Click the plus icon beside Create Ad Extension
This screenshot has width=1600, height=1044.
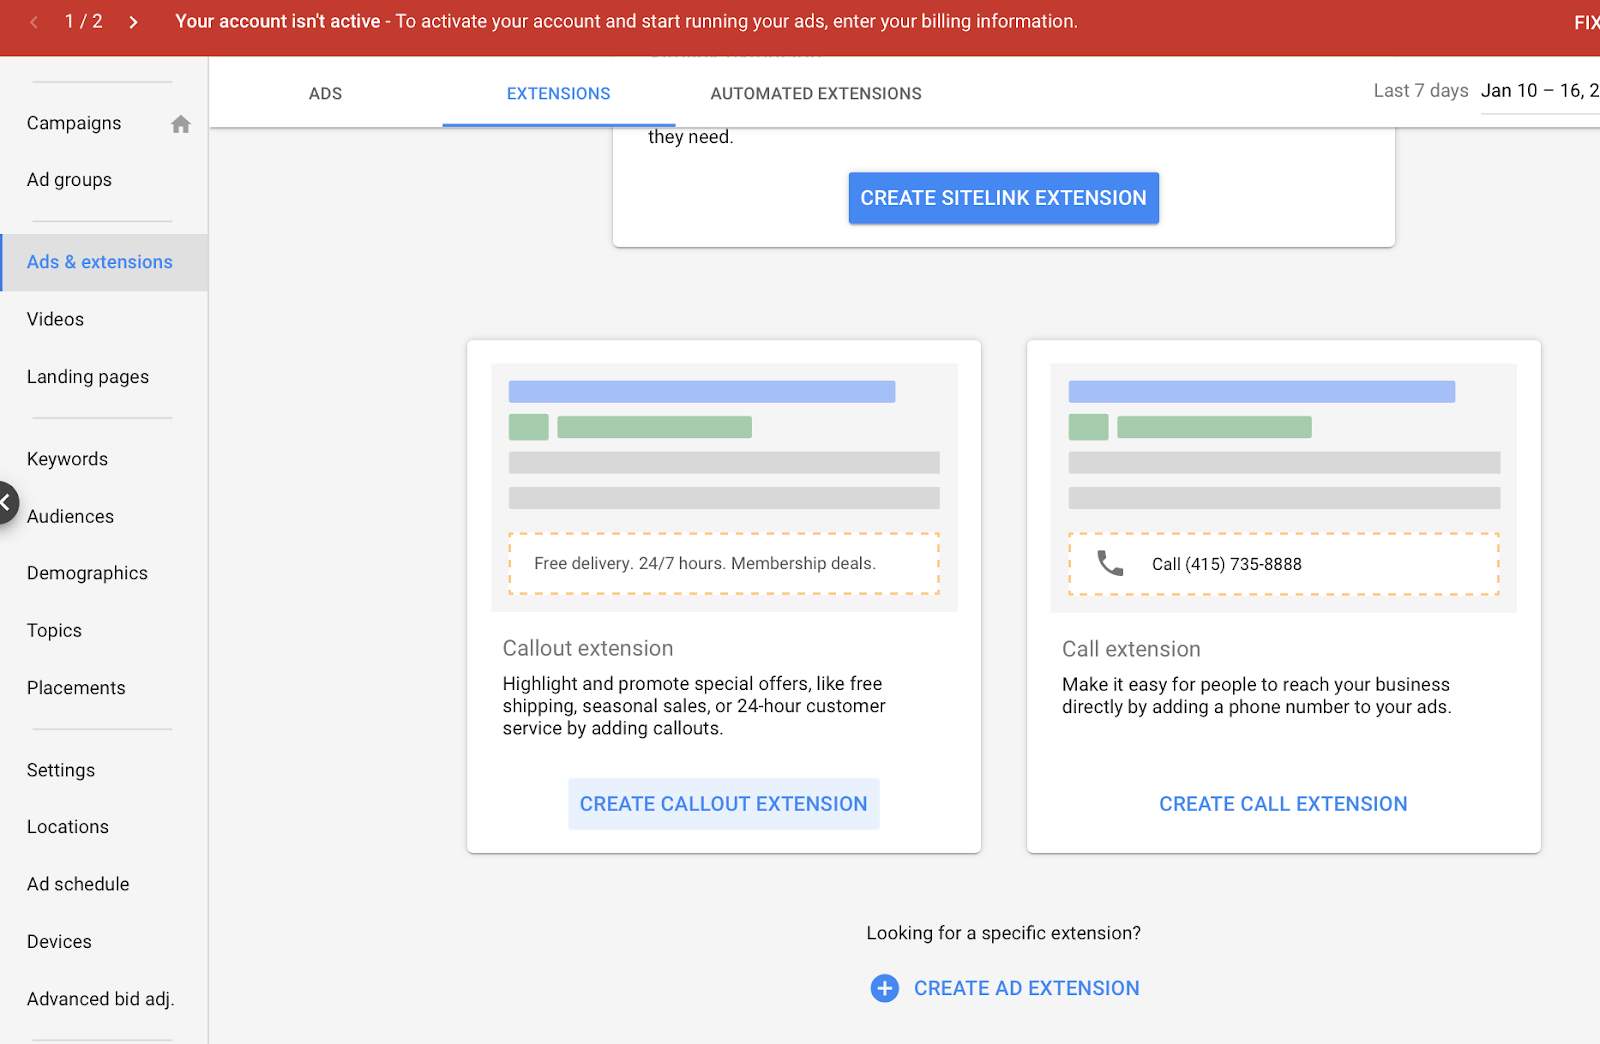pyautogui.click(x=884, y=988)
